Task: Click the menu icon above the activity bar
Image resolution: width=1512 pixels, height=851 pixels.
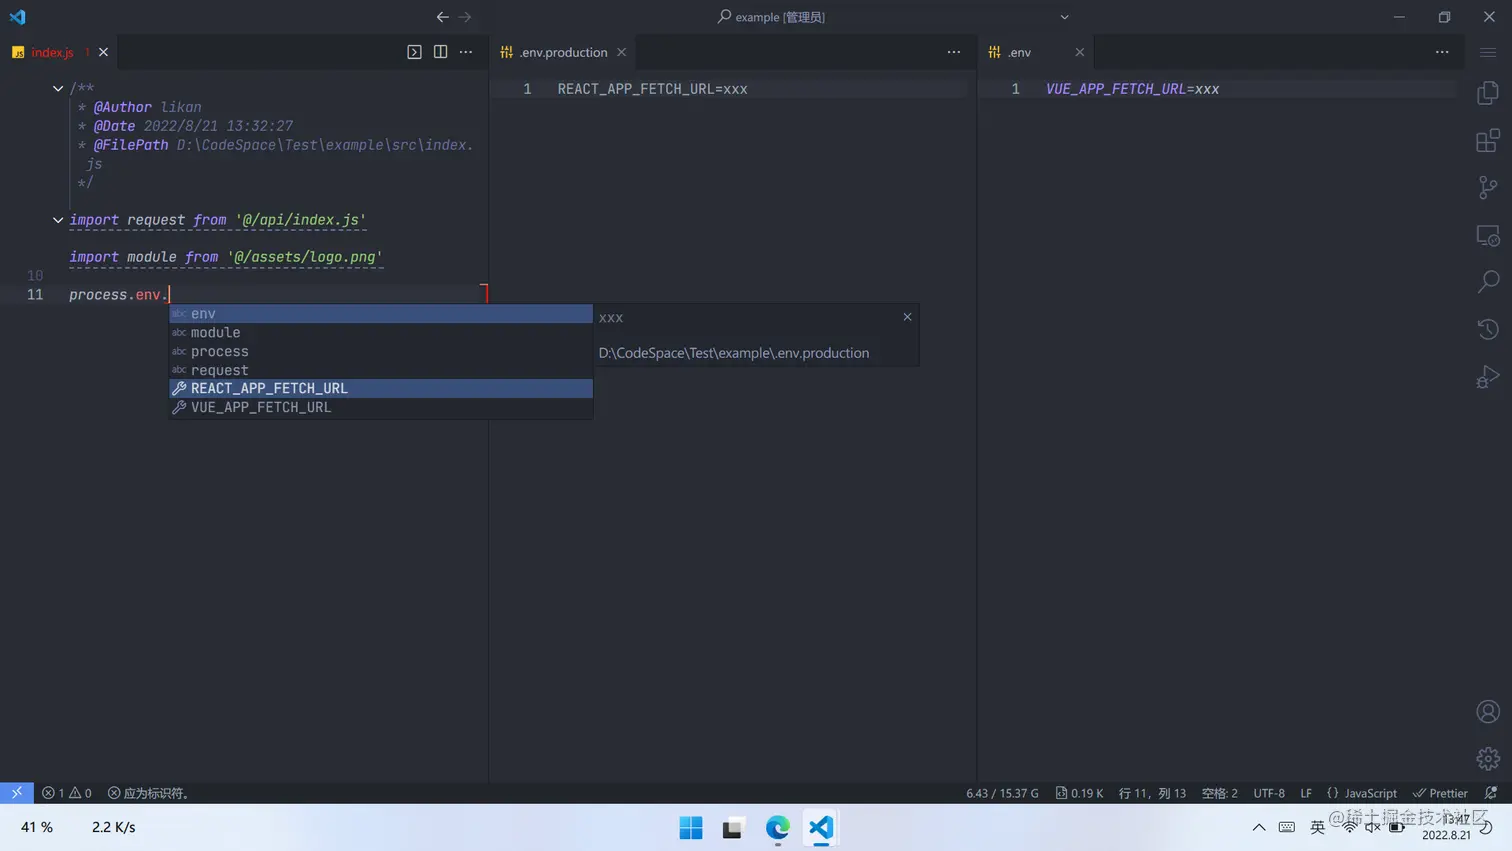Action: click(x=1488, y=52)
